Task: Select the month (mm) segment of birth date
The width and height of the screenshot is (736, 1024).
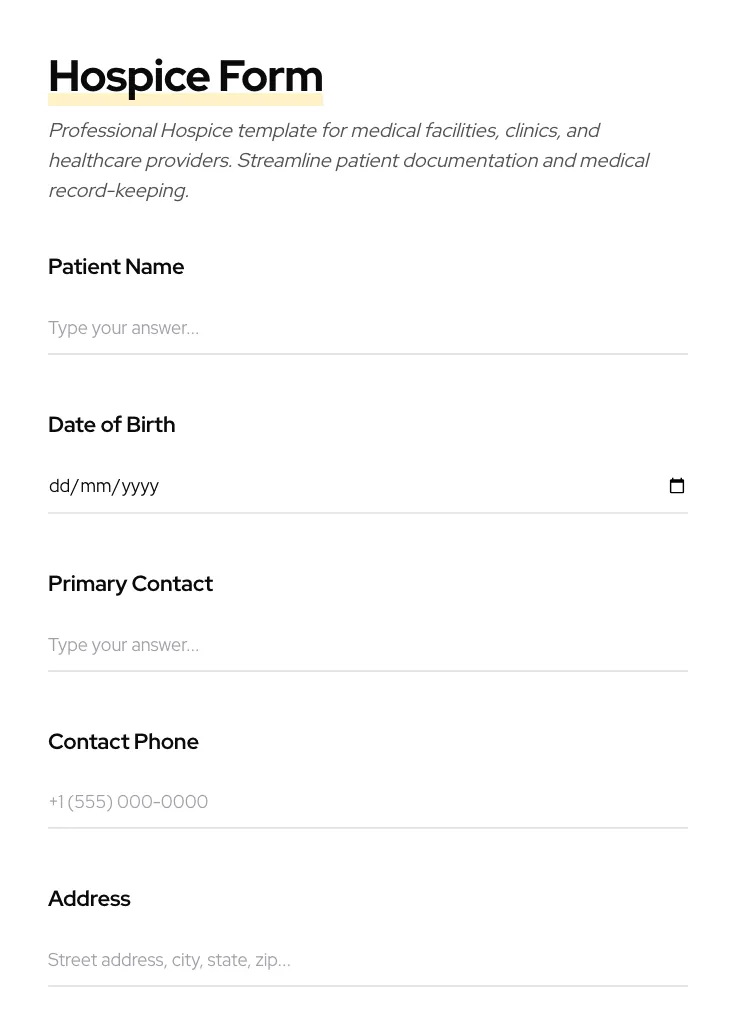Action: pos(95,486)
